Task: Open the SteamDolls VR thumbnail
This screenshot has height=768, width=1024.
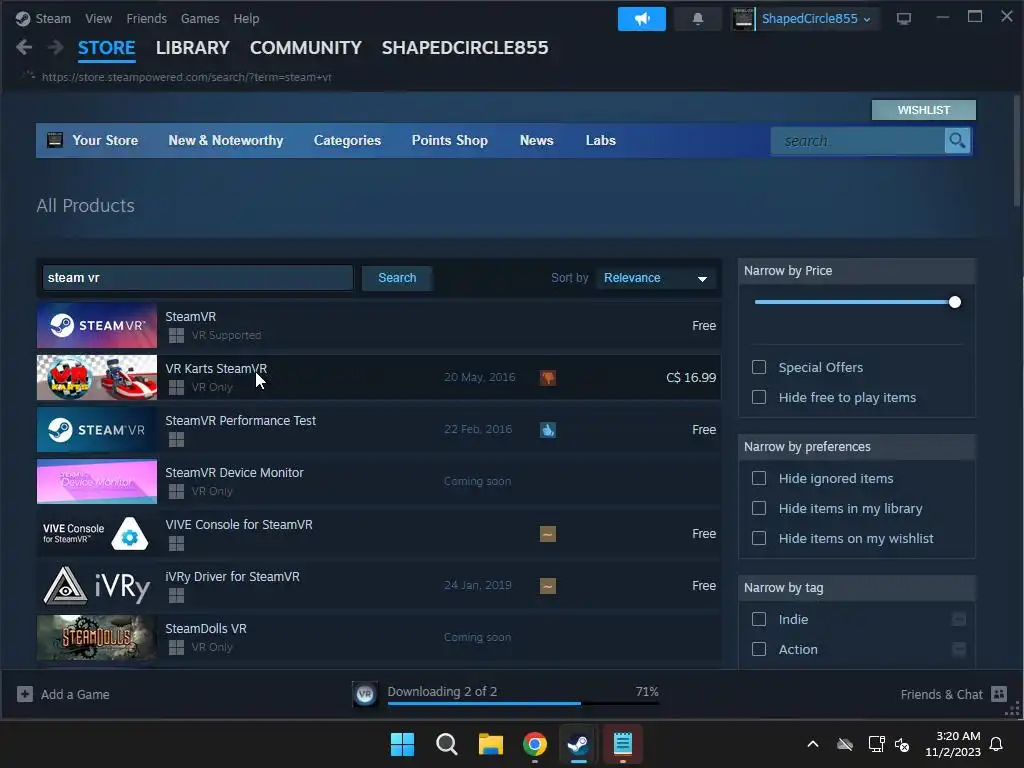Action: tap(97, 637)
